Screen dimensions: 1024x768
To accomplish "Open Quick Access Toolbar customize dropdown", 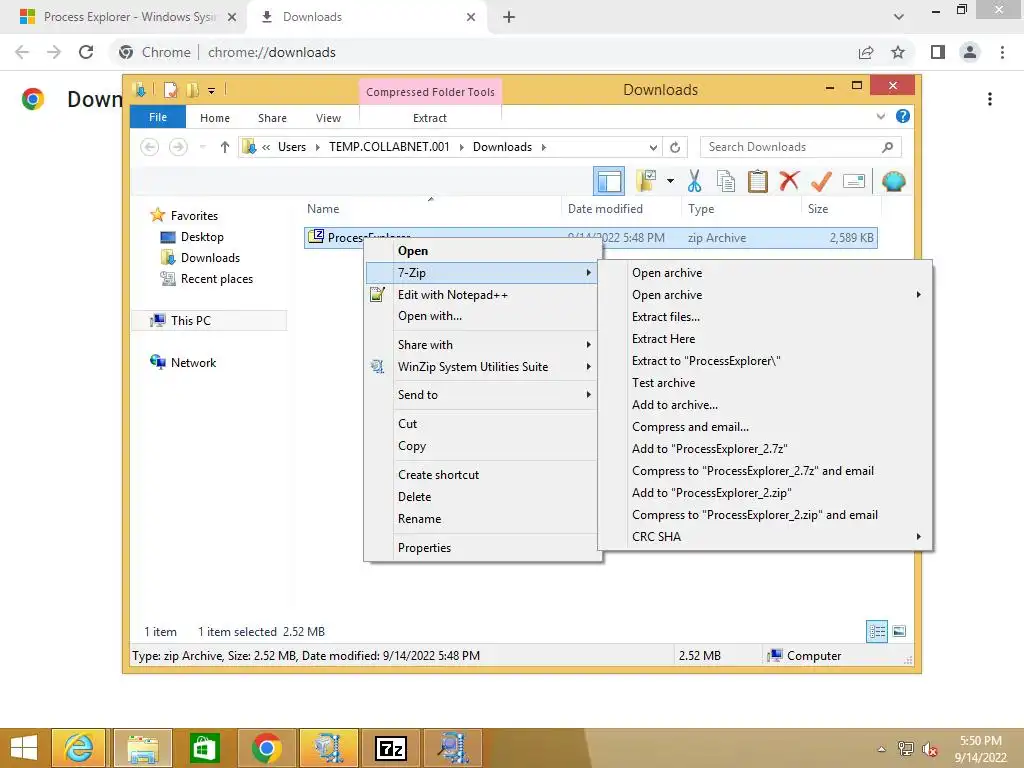I will (x=211, y=91).
